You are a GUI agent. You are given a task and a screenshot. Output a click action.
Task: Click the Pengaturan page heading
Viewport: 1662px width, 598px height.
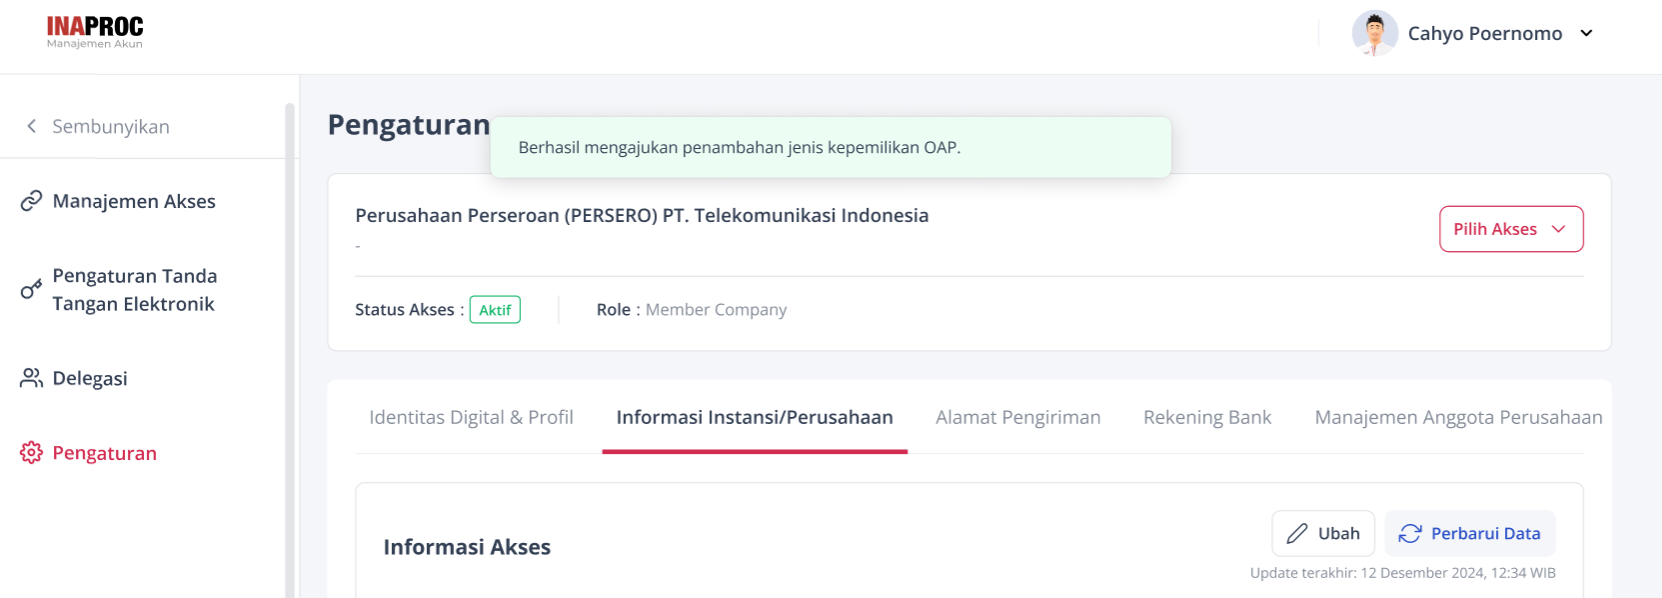(x=409, y=125)
